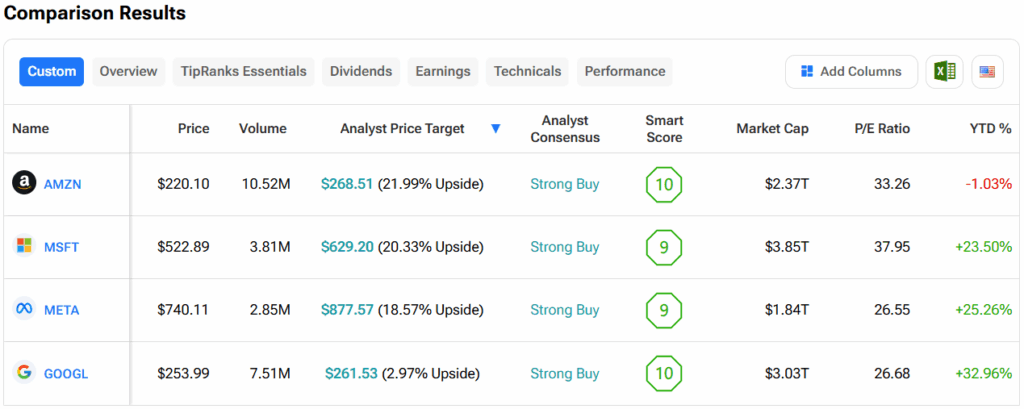The height and width of the screenshot is (409, 1024).
Task: Click MSFT $629.20 price target
Action: click(347, 247)
